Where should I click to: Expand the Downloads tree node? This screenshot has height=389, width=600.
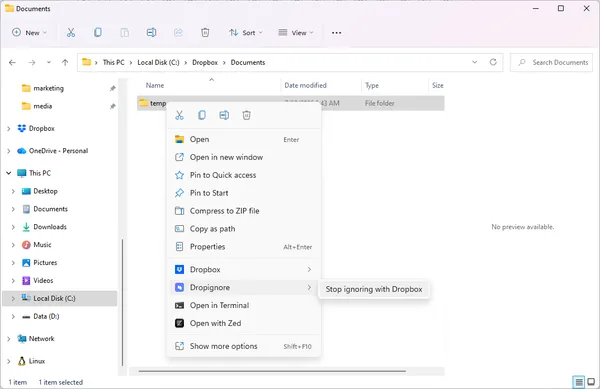click(x=13, y=227)
